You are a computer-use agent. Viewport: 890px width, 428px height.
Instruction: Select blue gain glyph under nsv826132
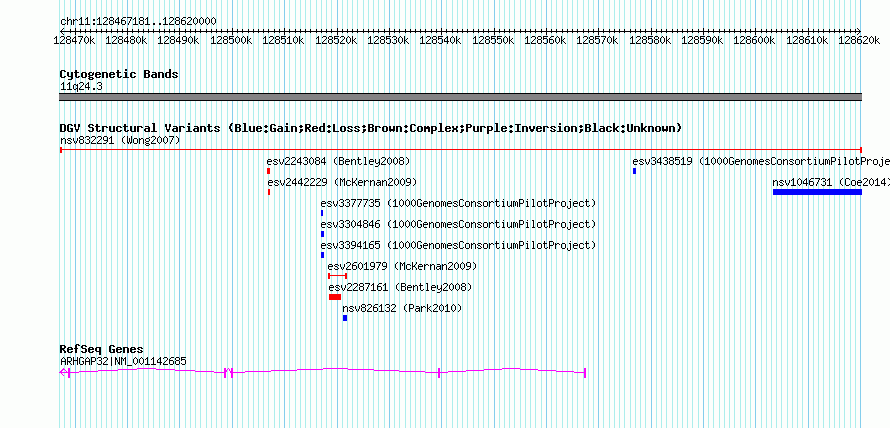pyautogui.click(x=345, y=318)
